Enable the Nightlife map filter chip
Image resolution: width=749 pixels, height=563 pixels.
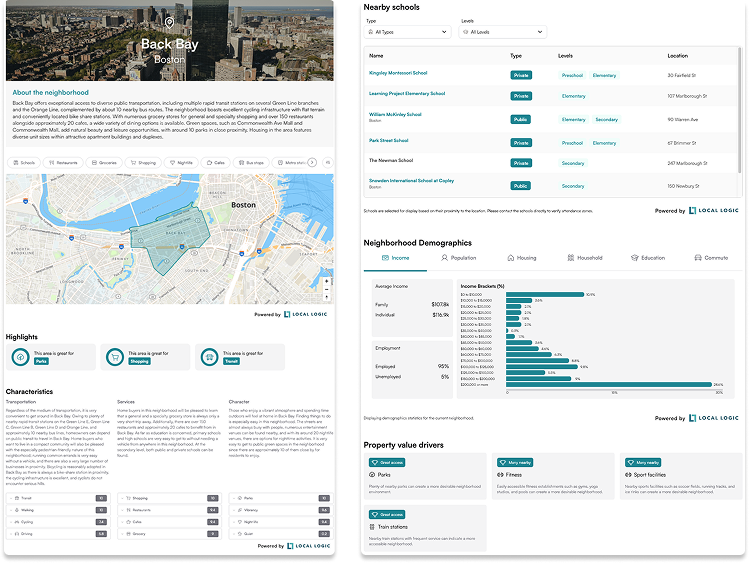(x=181, y=161)
